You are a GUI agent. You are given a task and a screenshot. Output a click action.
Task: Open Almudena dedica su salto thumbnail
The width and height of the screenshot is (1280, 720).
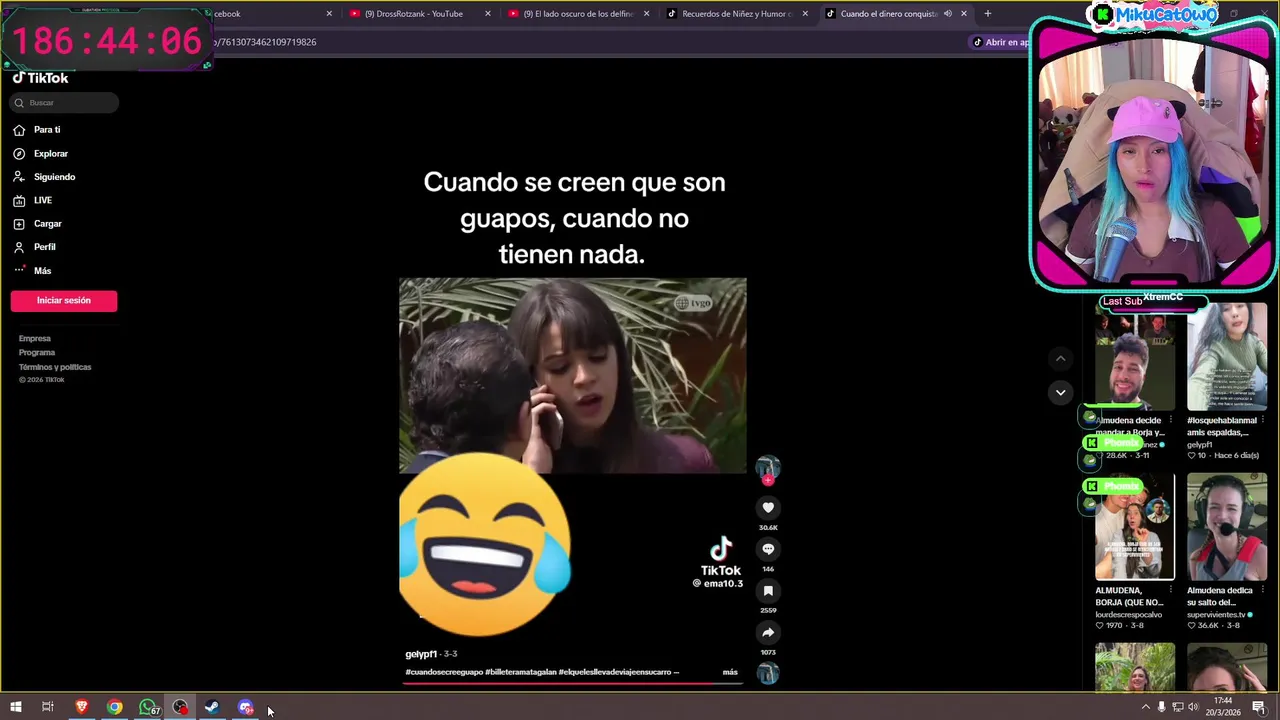tap(1227, 527)
